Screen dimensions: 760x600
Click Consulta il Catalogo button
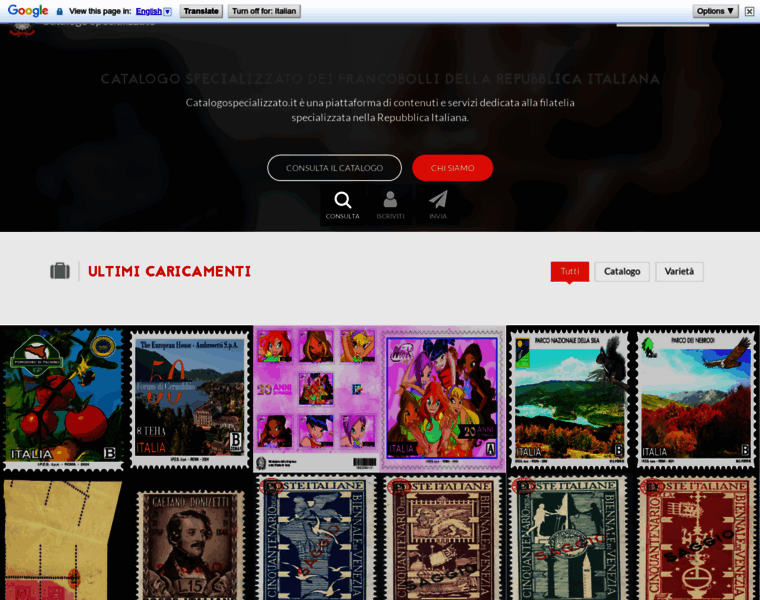tap(334, 168)
